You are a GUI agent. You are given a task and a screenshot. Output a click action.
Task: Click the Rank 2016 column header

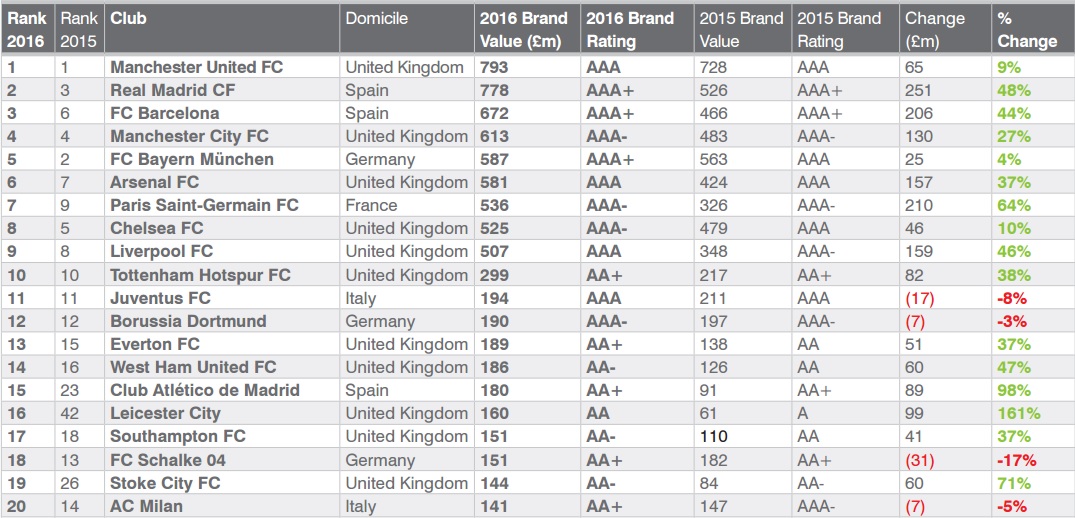[27, 30]
